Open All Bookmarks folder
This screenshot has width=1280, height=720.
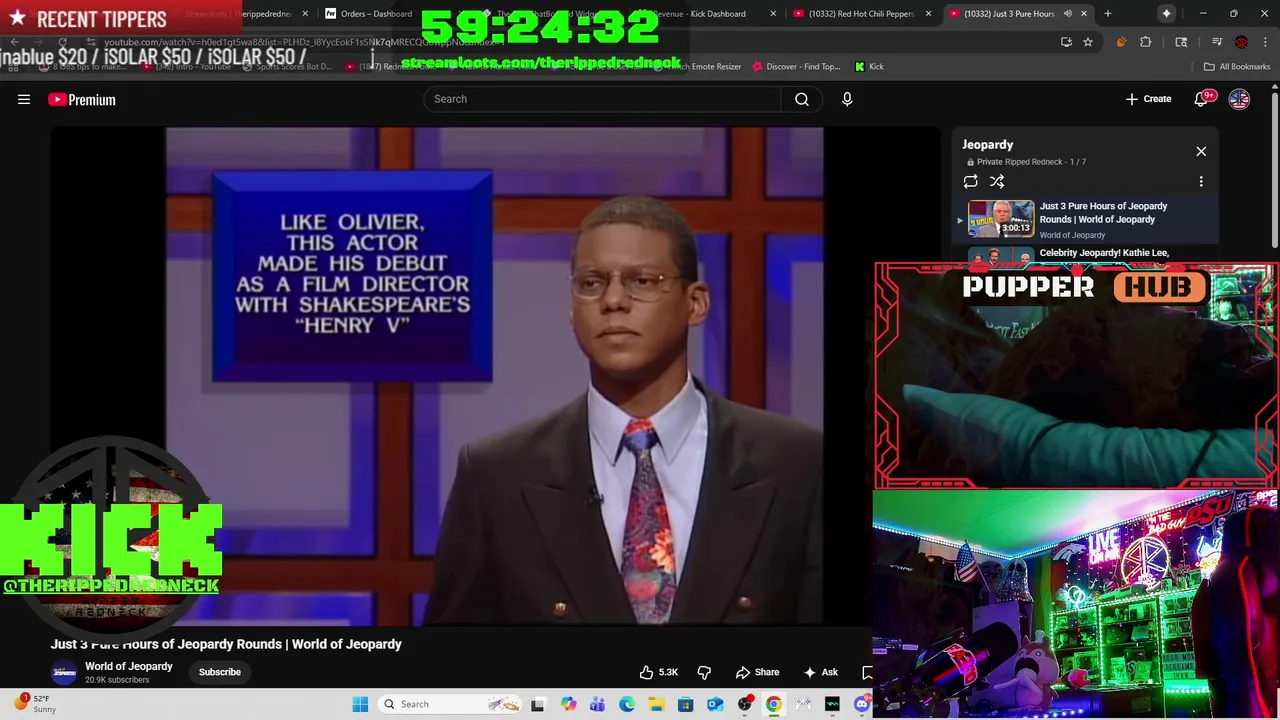(x=1237, y=67)
